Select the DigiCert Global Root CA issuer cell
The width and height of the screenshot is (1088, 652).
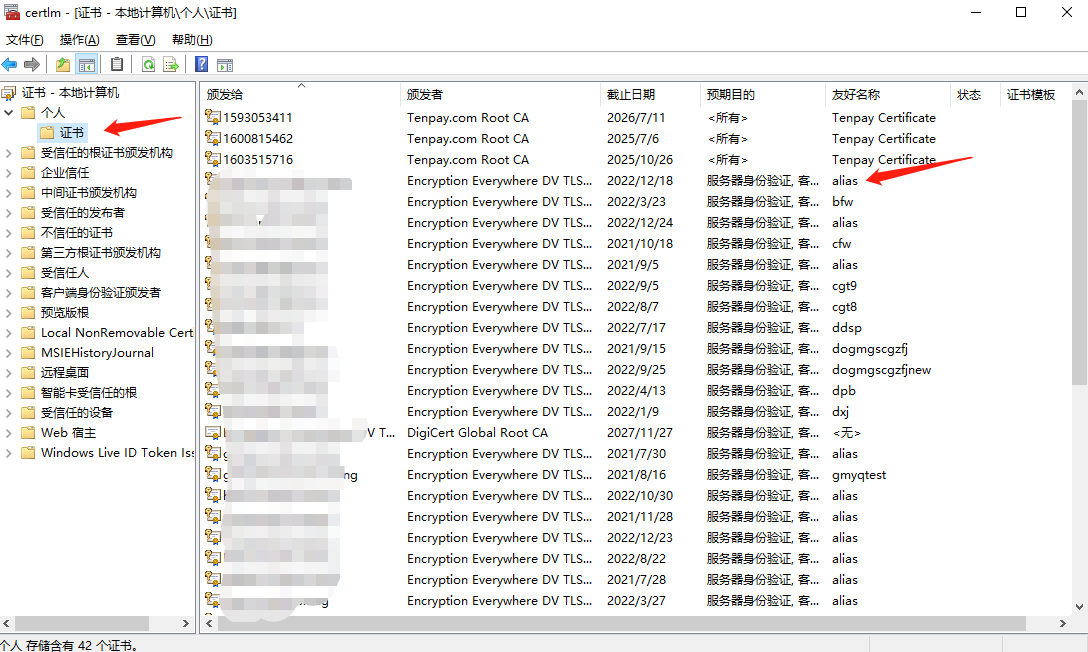(x=477, y=433)
